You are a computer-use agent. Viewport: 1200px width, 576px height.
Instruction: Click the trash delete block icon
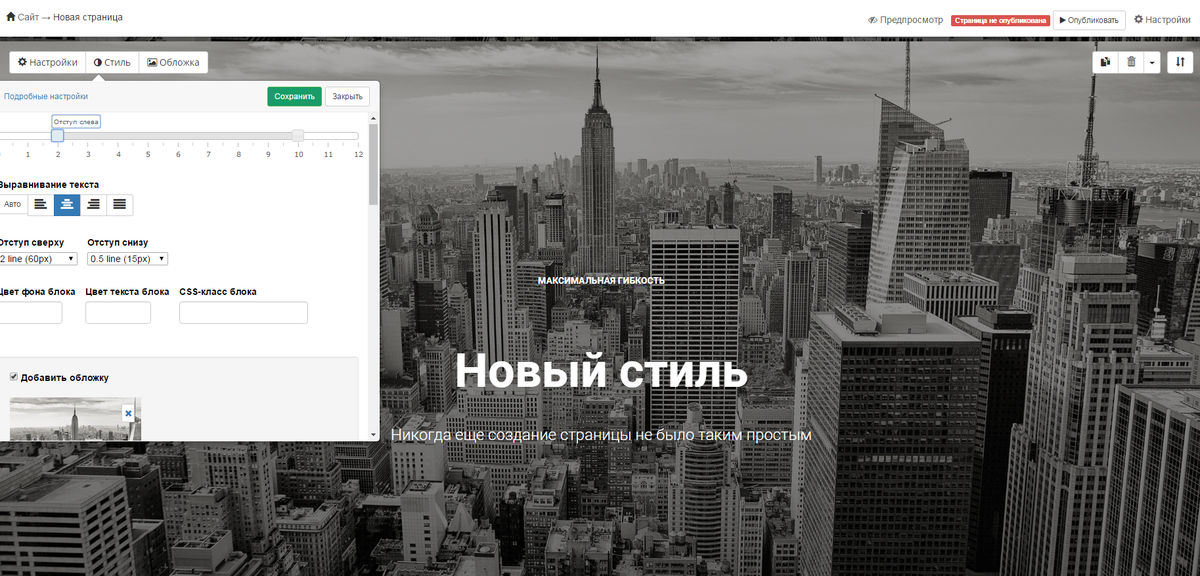point(1131,62)
